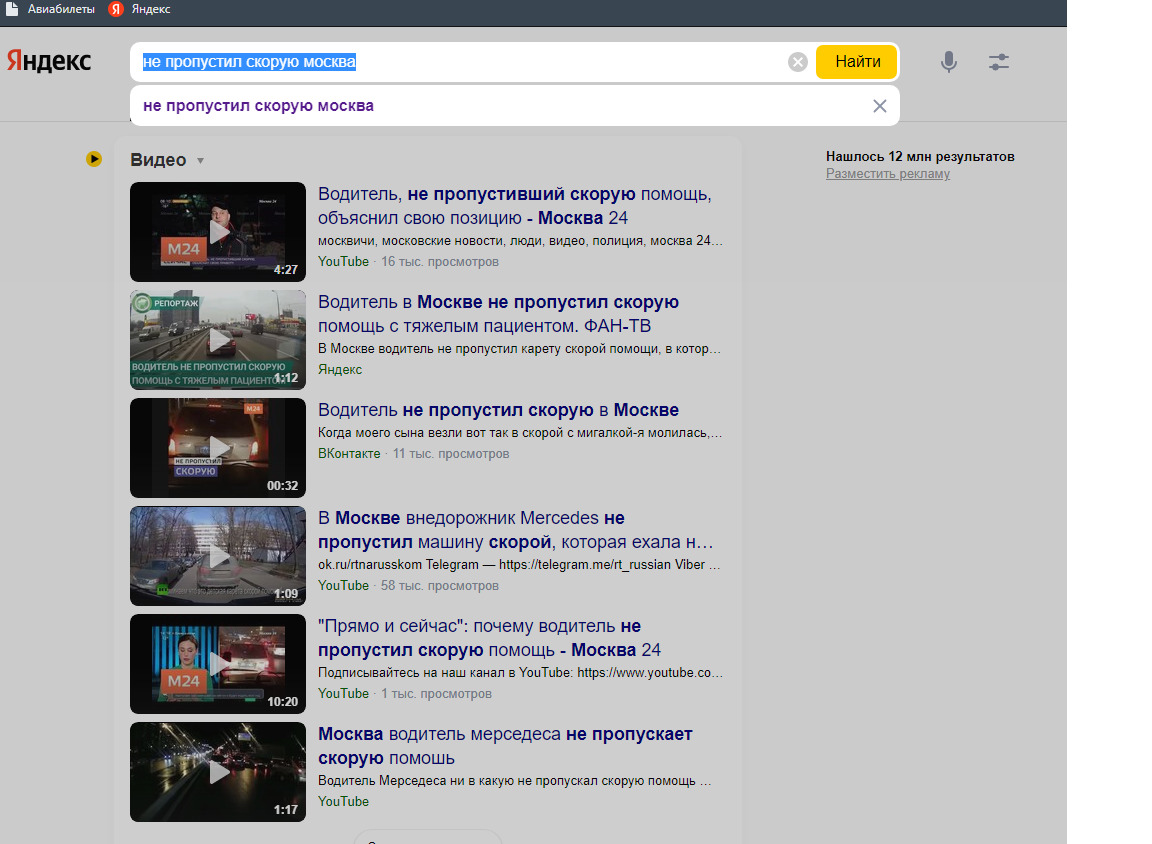
Task: Click description 'Водитель Мерседеса ни в какую'
Action: [x=515, y=781]
